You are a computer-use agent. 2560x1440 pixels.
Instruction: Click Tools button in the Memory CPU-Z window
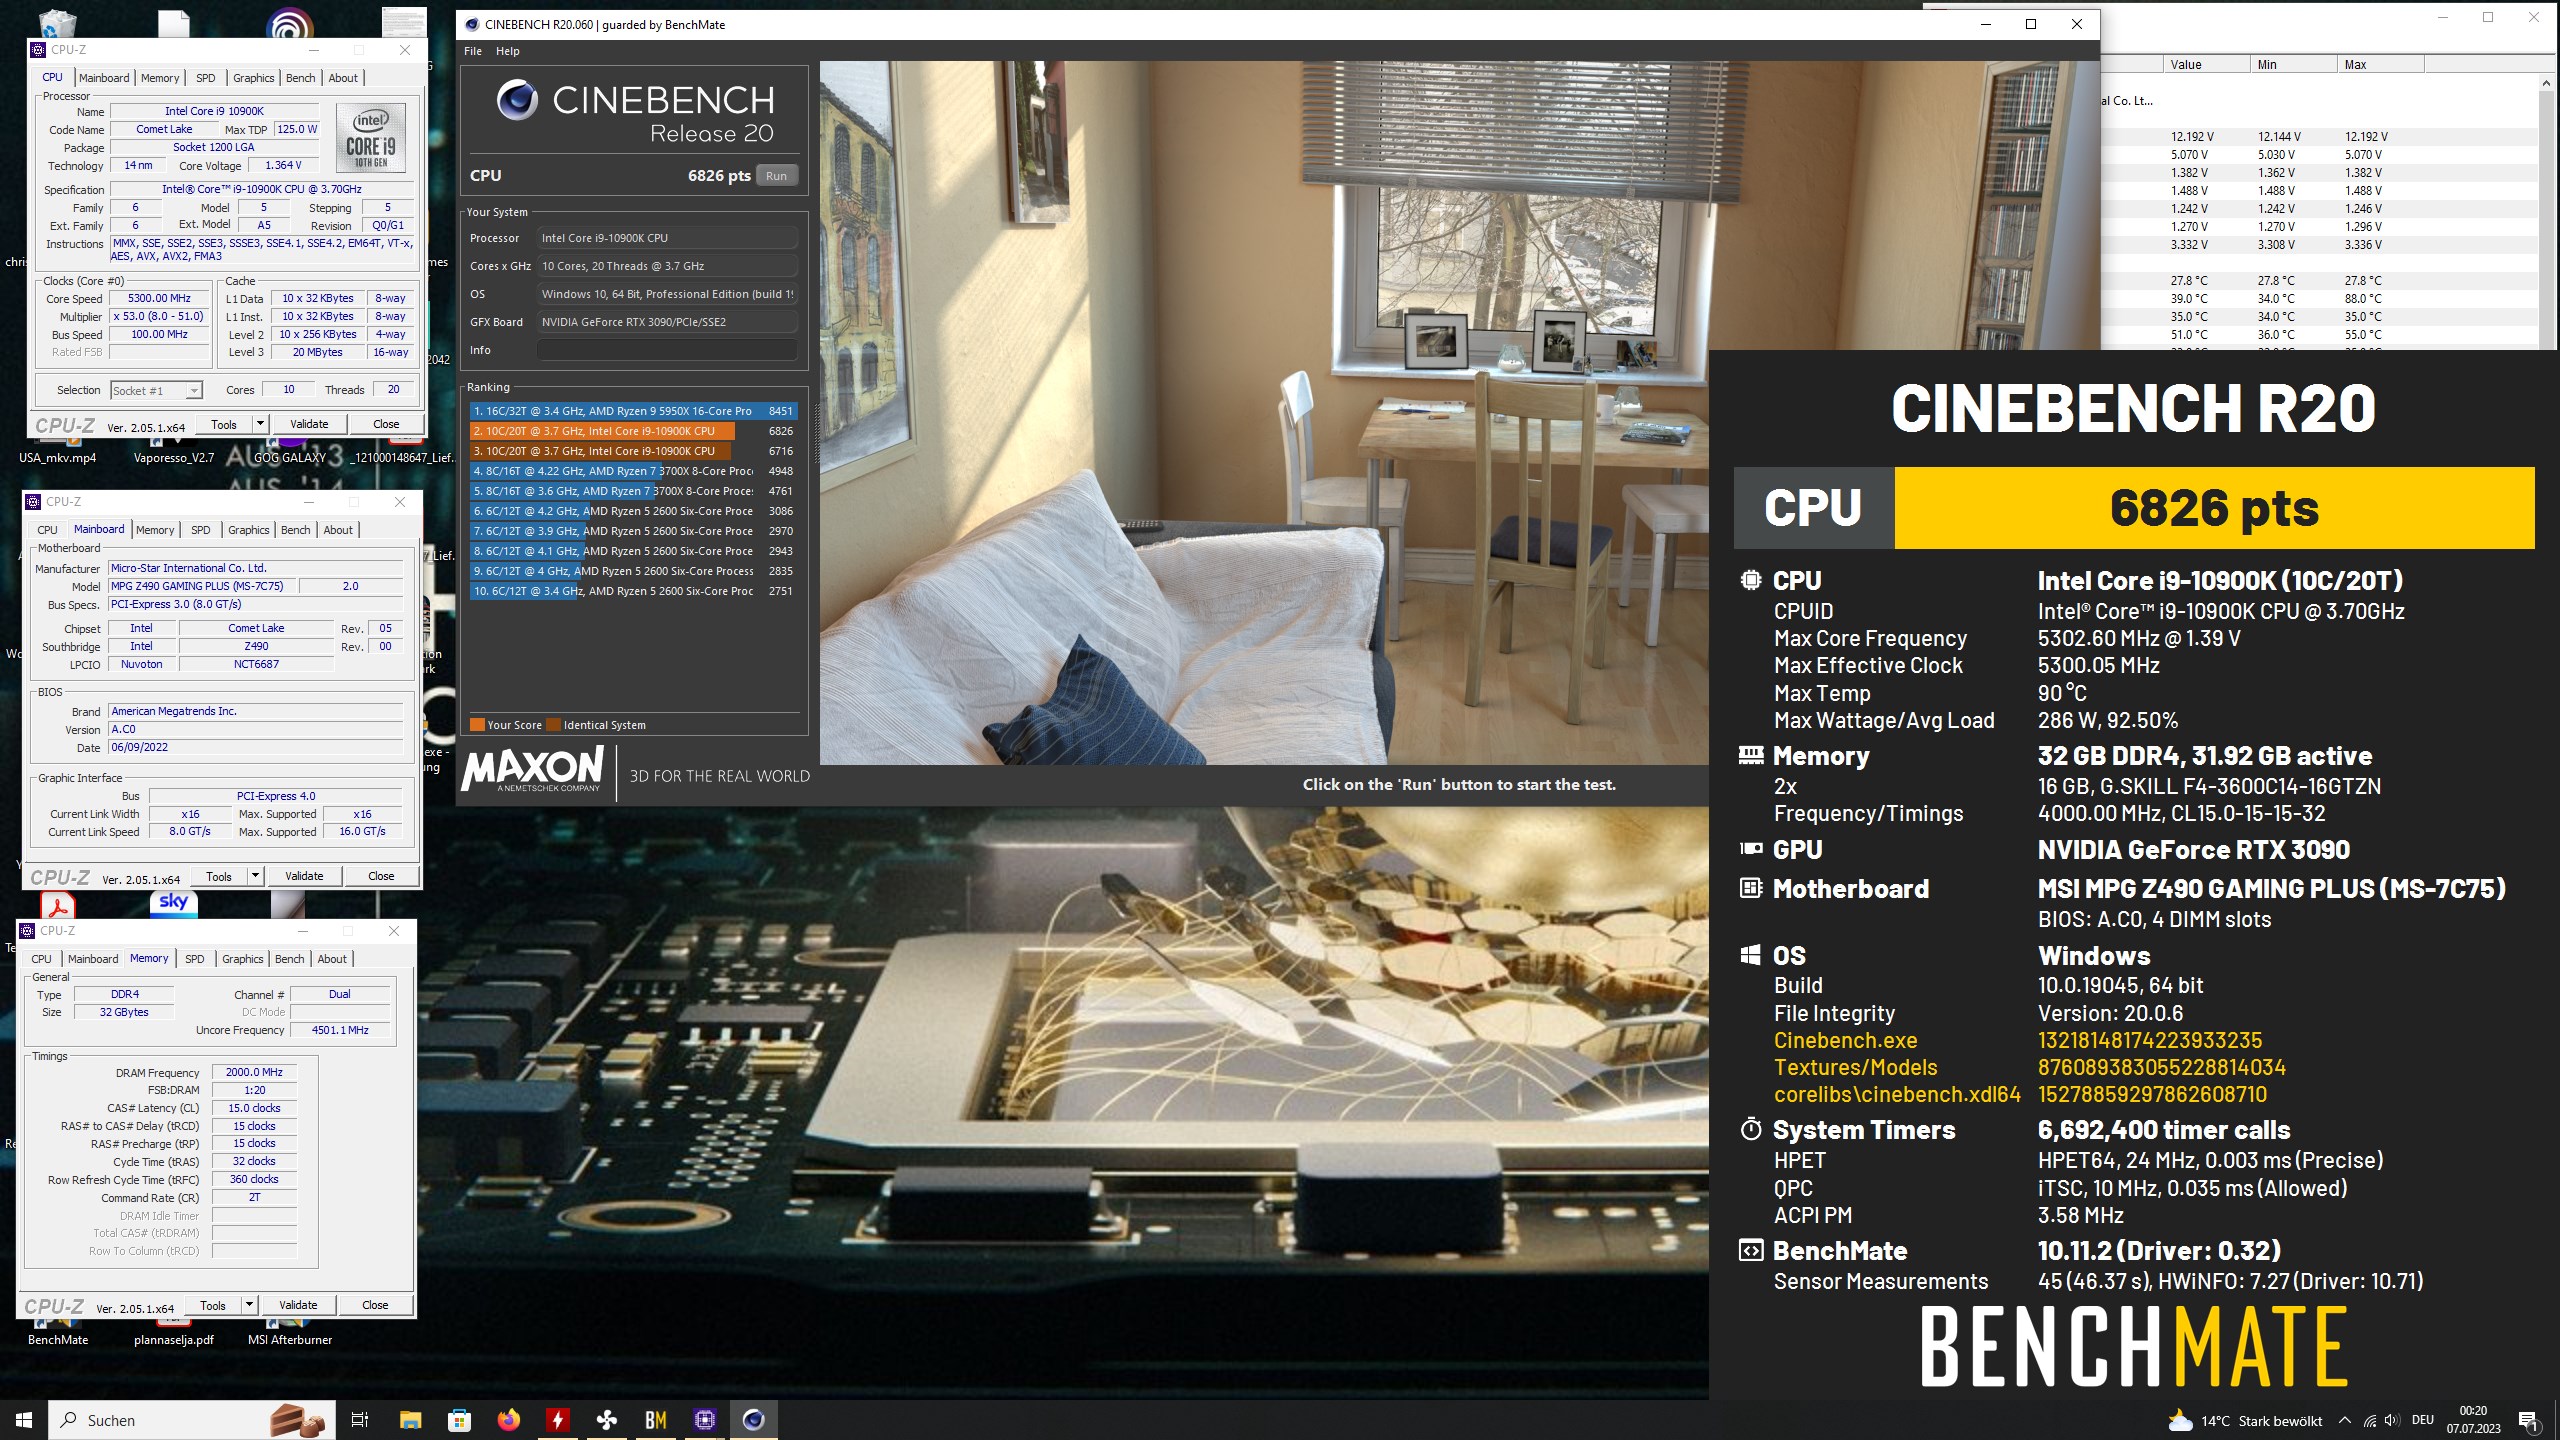[213, 1305]
